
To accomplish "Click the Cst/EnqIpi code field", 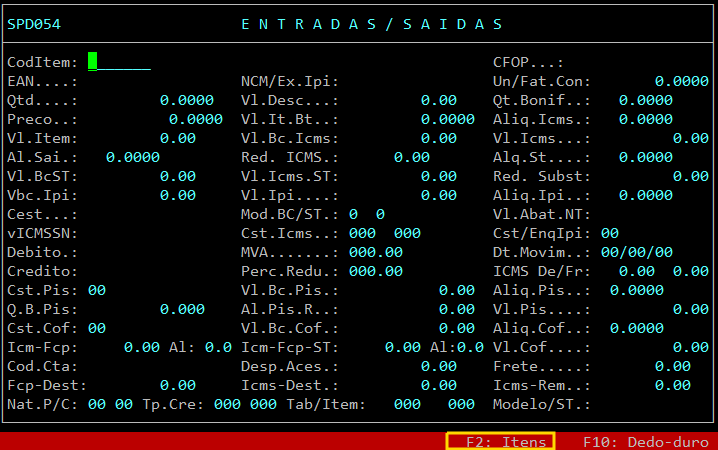I will click(x=609, y=233).
